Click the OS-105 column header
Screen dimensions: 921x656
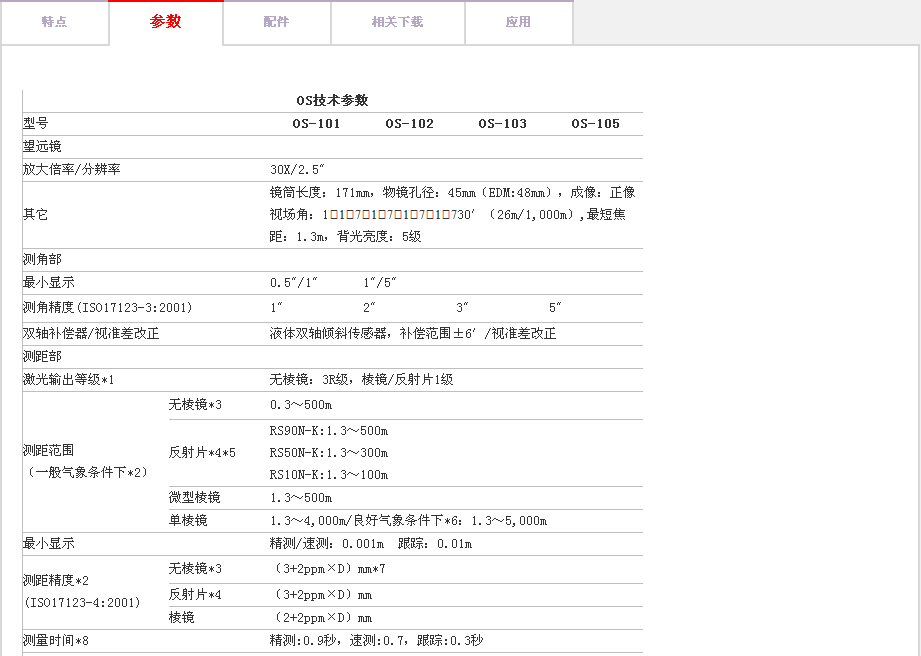click(x=595, y=124)
